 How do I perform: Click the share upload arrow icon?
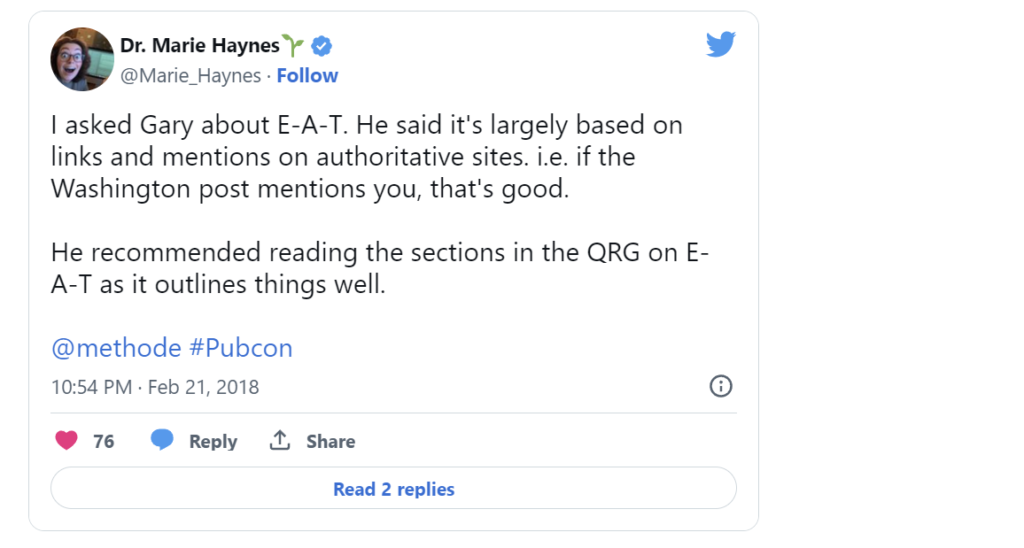pyautogui.click(x=281, y=441)
